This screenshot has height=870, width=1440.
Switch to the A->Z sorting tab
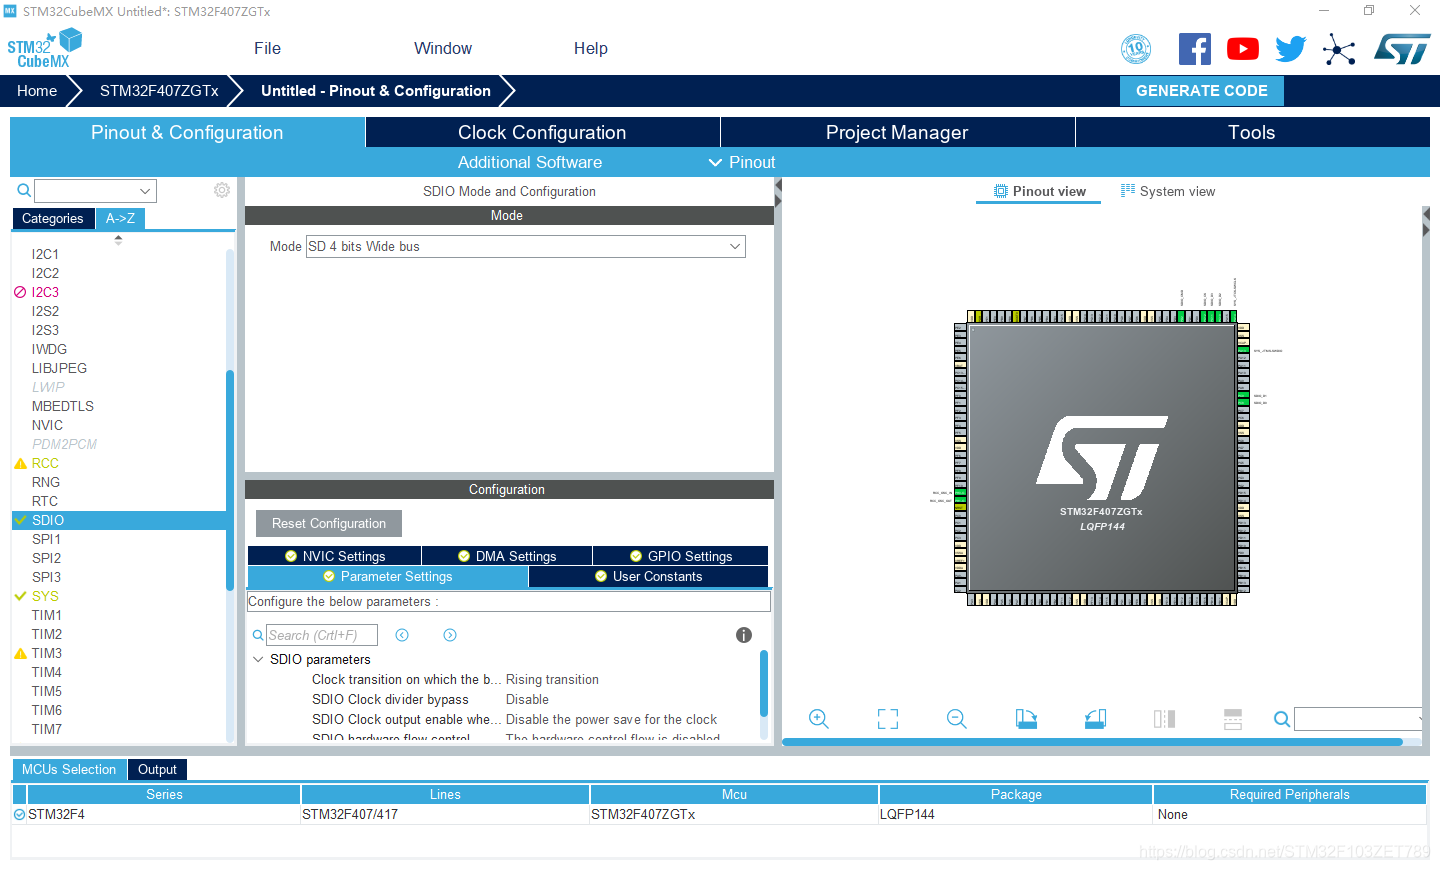click(x=120, y=218)
